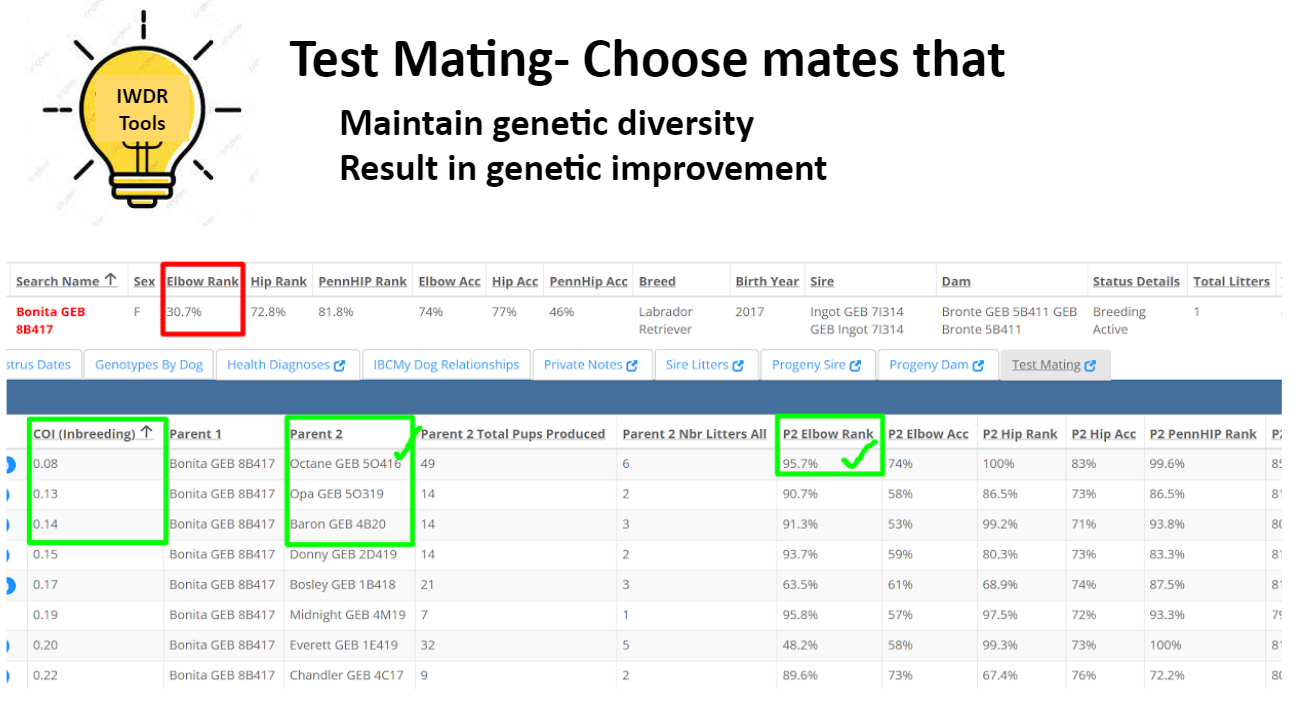Click sort arrow beside Search Name header
The image size is (1303, 702).
point(110,281)
